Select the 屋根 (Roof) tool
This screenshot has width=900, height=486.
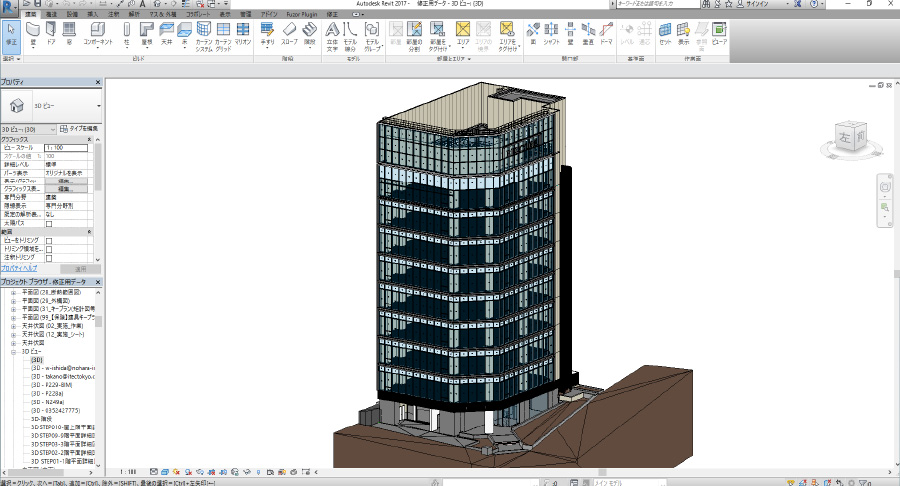[147, 34]
